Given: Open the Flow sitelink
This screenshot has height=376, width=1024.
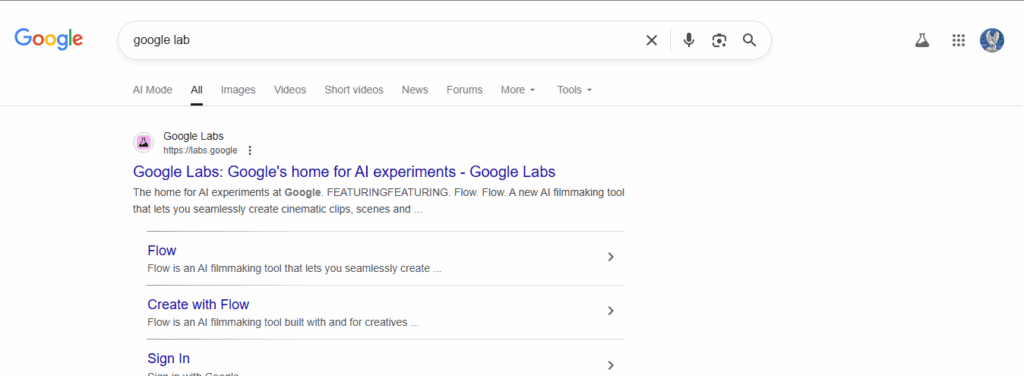Looking at the screenshot, I should (x=162, y=251).
